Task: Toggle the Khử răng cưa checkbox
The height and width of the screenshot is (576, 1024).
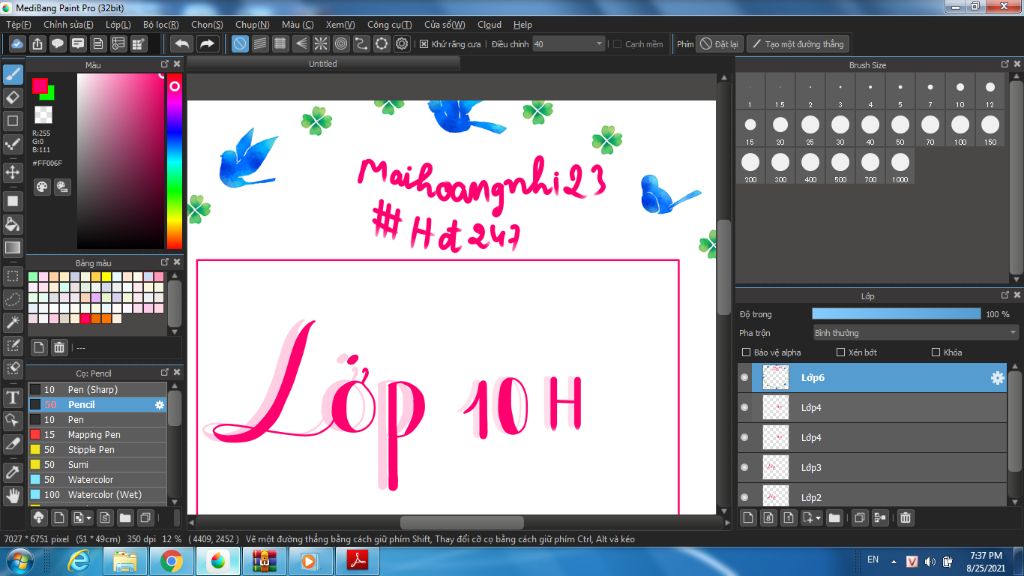Action: pyautogui.click(x=424, y=44)
